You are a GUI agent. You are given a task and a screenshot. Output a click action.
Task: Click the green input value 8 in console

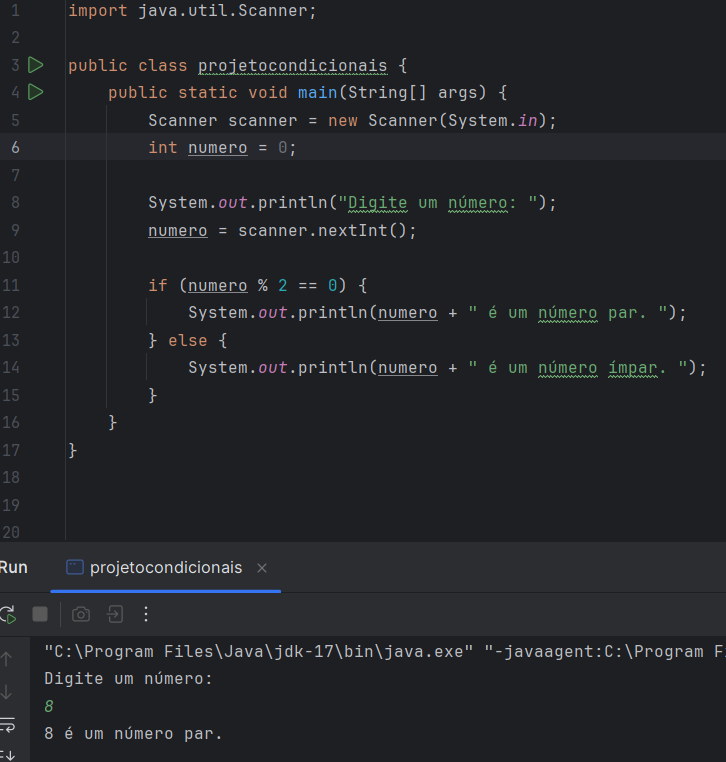coord(49,706)
